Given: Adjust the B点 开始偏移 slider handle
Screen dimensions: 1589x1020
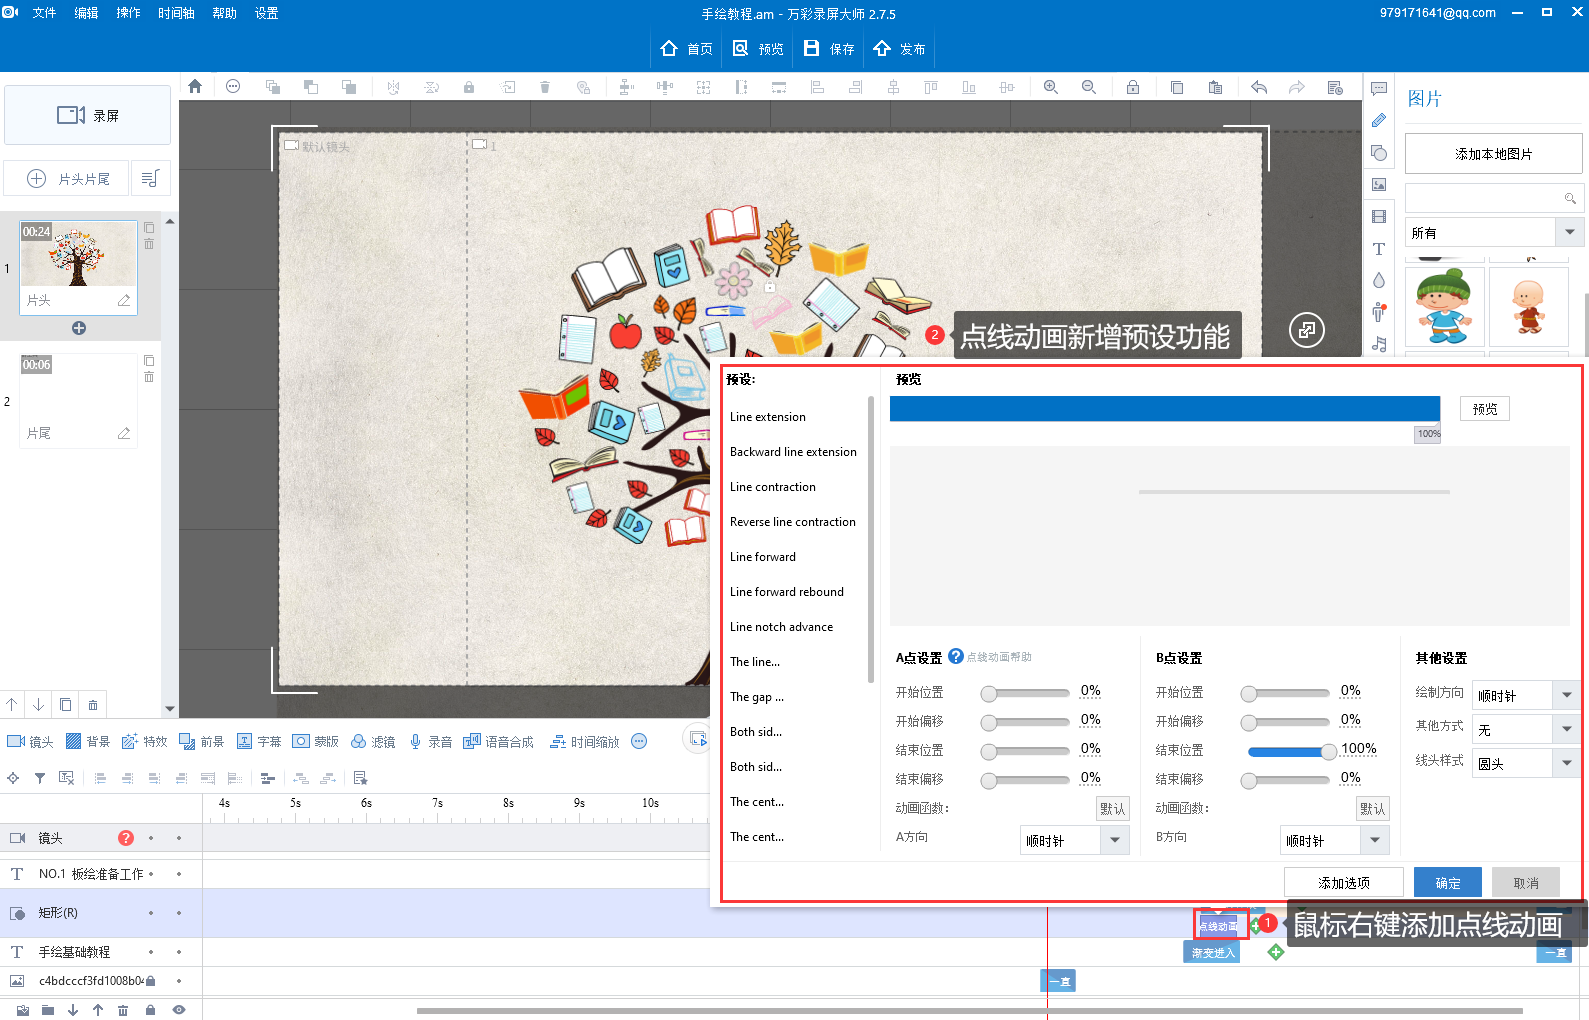Looking at the screenshot, I should coord(1249,722).
